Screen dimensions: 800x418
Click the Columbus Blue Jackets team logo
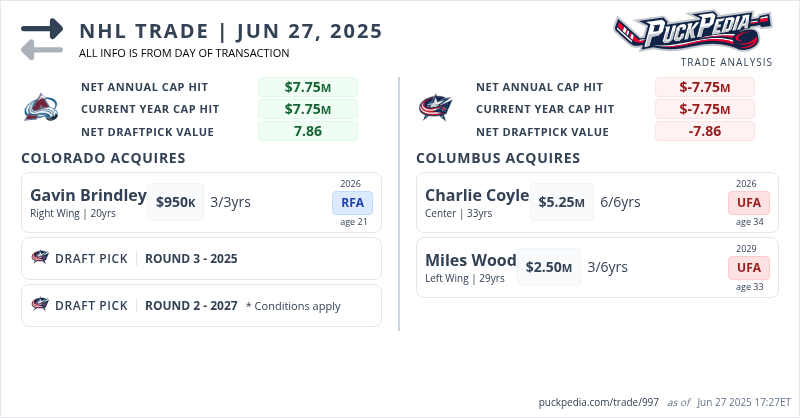click(x=435, y=108)
